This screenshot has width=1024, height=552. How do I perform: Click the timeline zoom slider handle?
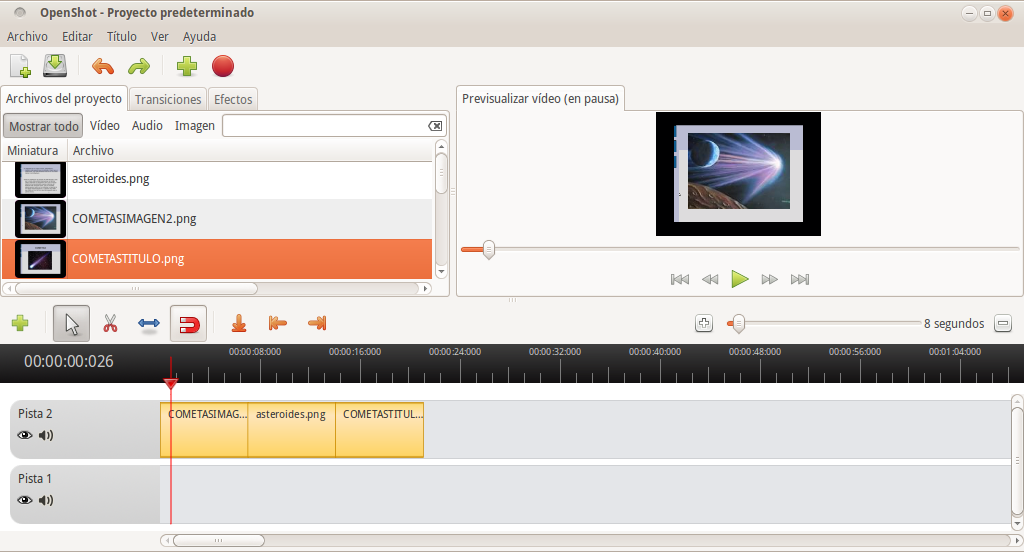pyautogui.click(x=738, y=323)
